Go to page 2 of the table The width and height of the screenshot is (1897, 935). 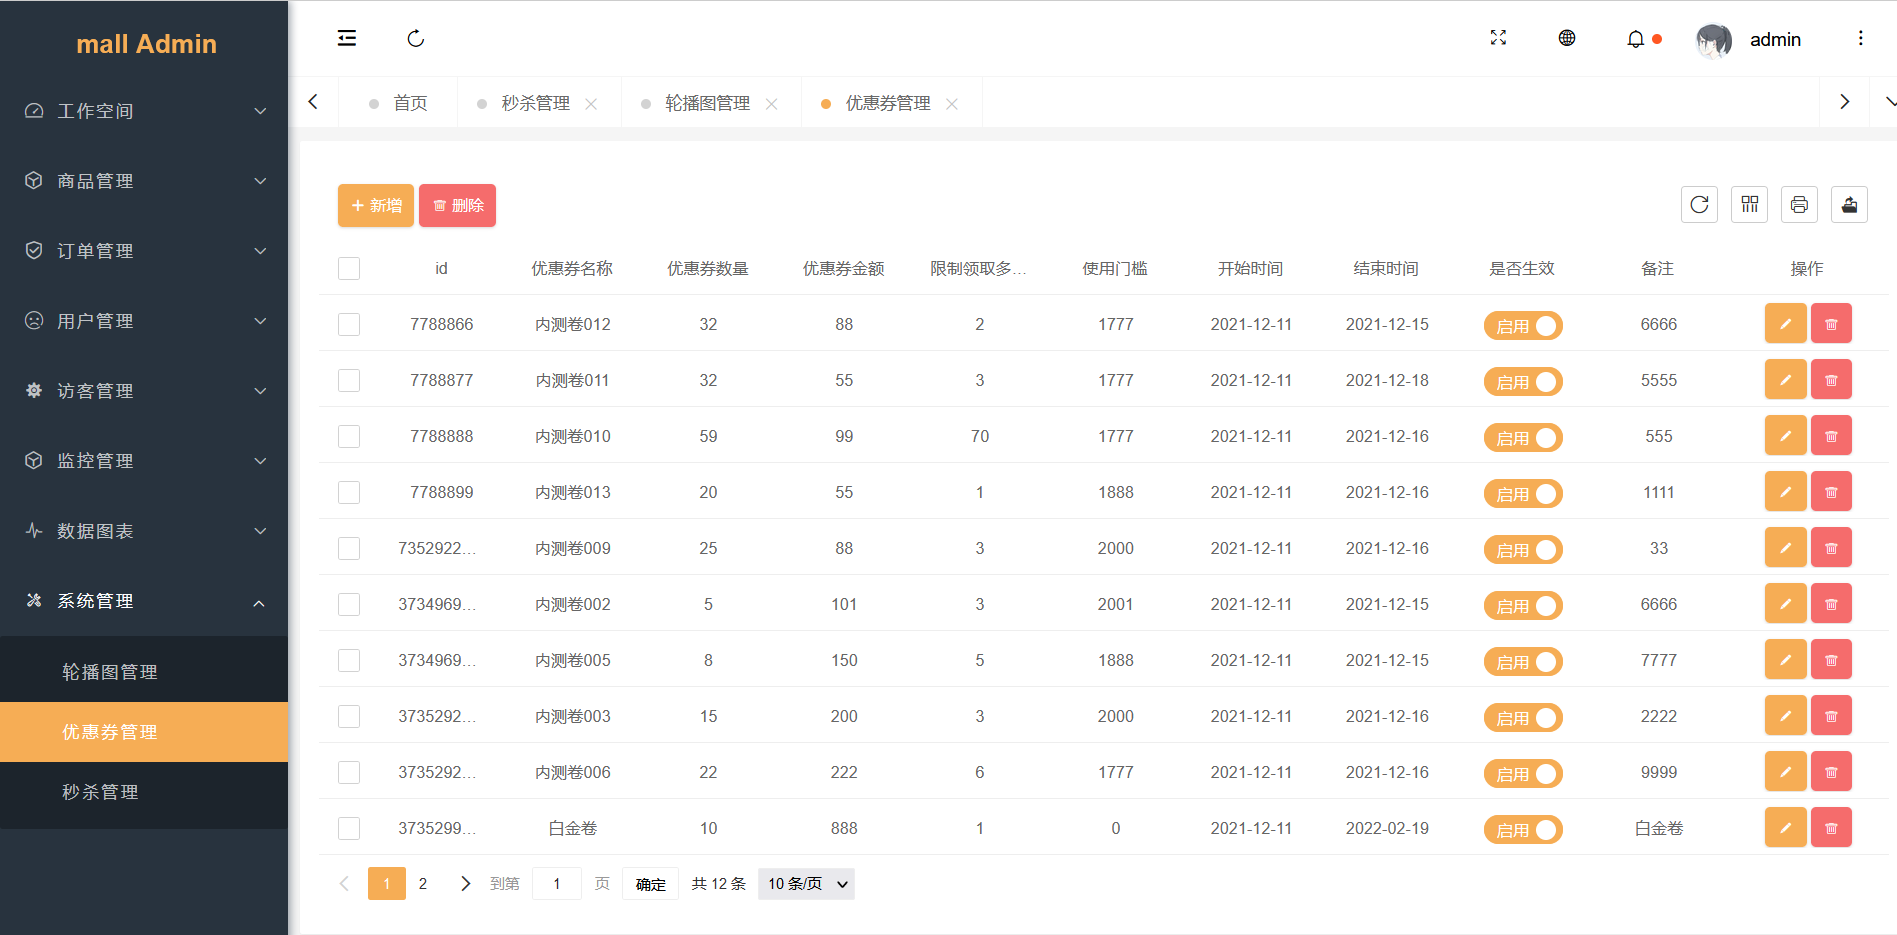(x=423, y=884)
